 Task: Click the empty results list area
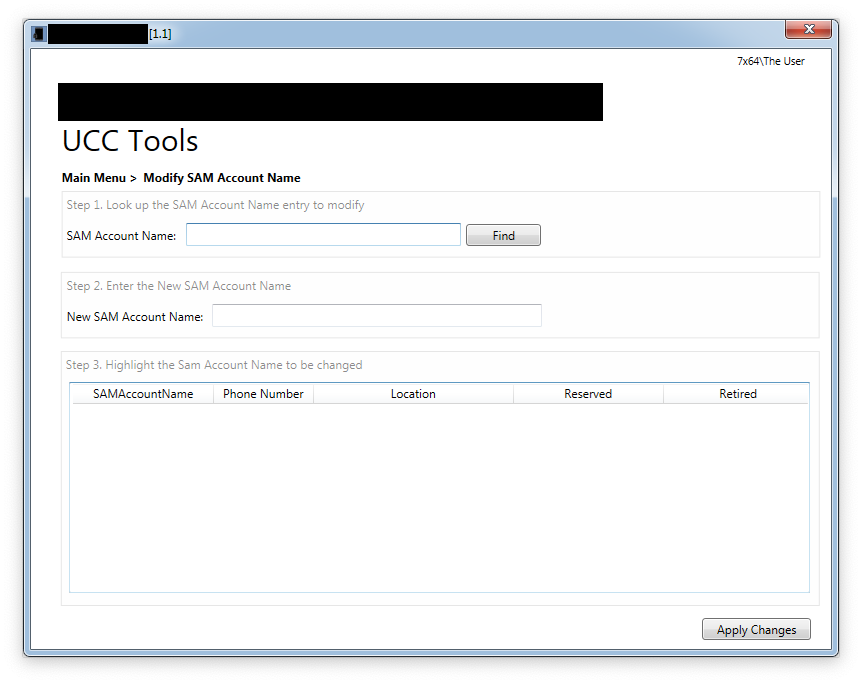(x=438, y=497)
